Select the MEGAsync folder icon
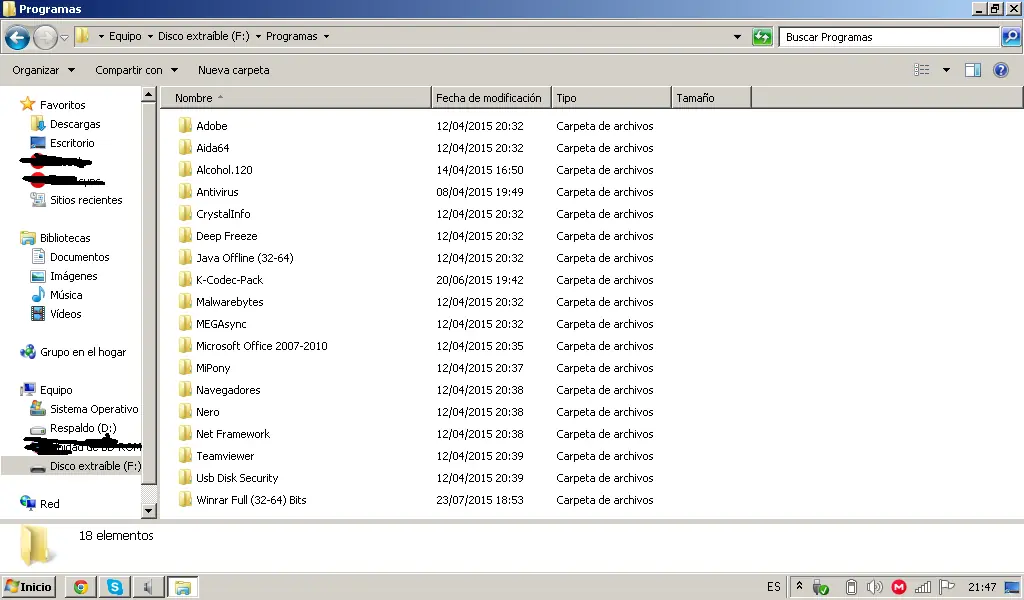Screen dimensions: 1024x600 tap(185, 324)
